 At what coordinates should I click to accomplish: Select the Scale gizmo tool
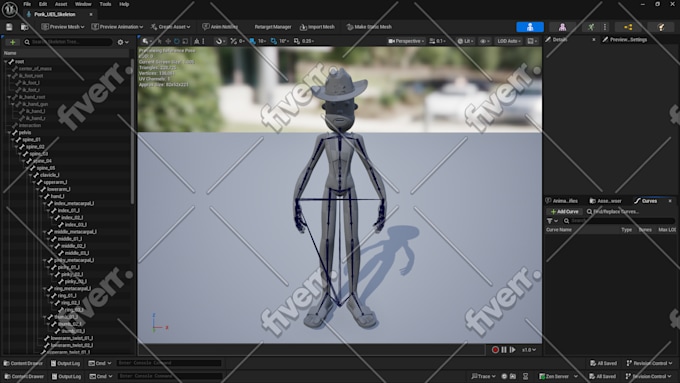pyautogui.click(x=186, y=41)
